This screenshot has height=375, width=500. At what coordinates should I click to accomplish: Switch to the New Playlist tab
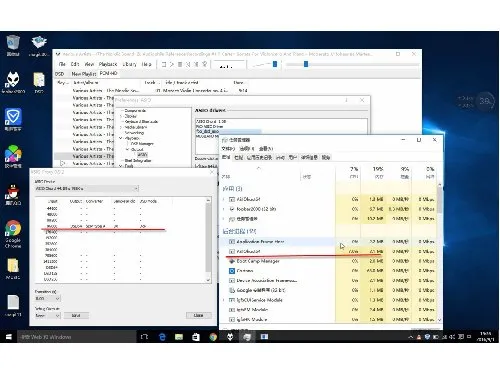[x=83, y=74]
